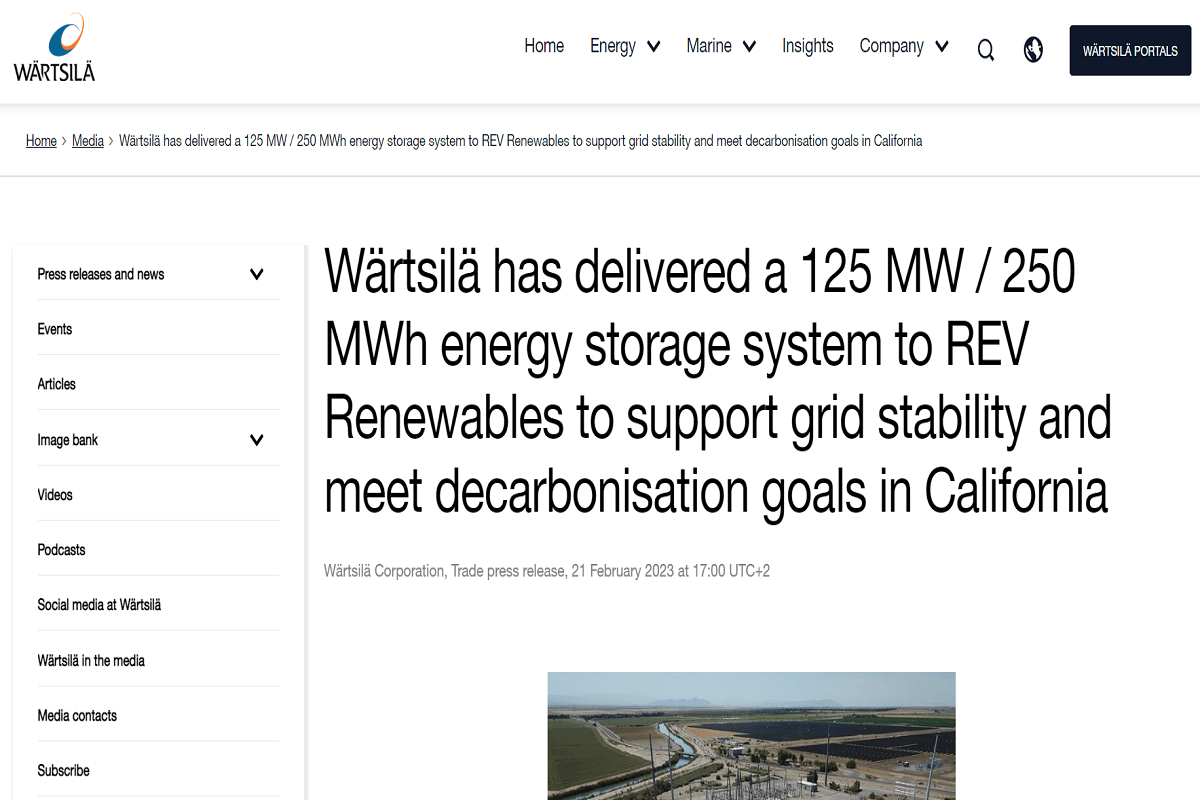Open Energy menu's dropdown arrow
Image resolution: width=1200 pixels, height=800 pixels.
[x=654, y=46]
